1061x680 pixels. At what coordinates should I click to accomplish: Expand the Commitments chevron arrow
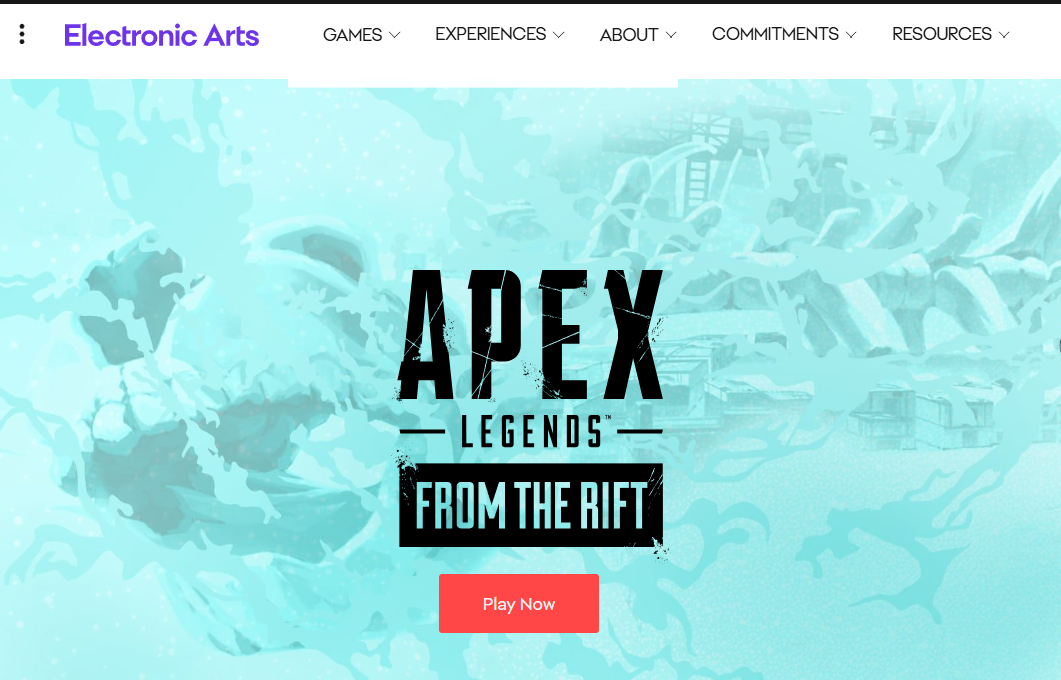point(851,35)
